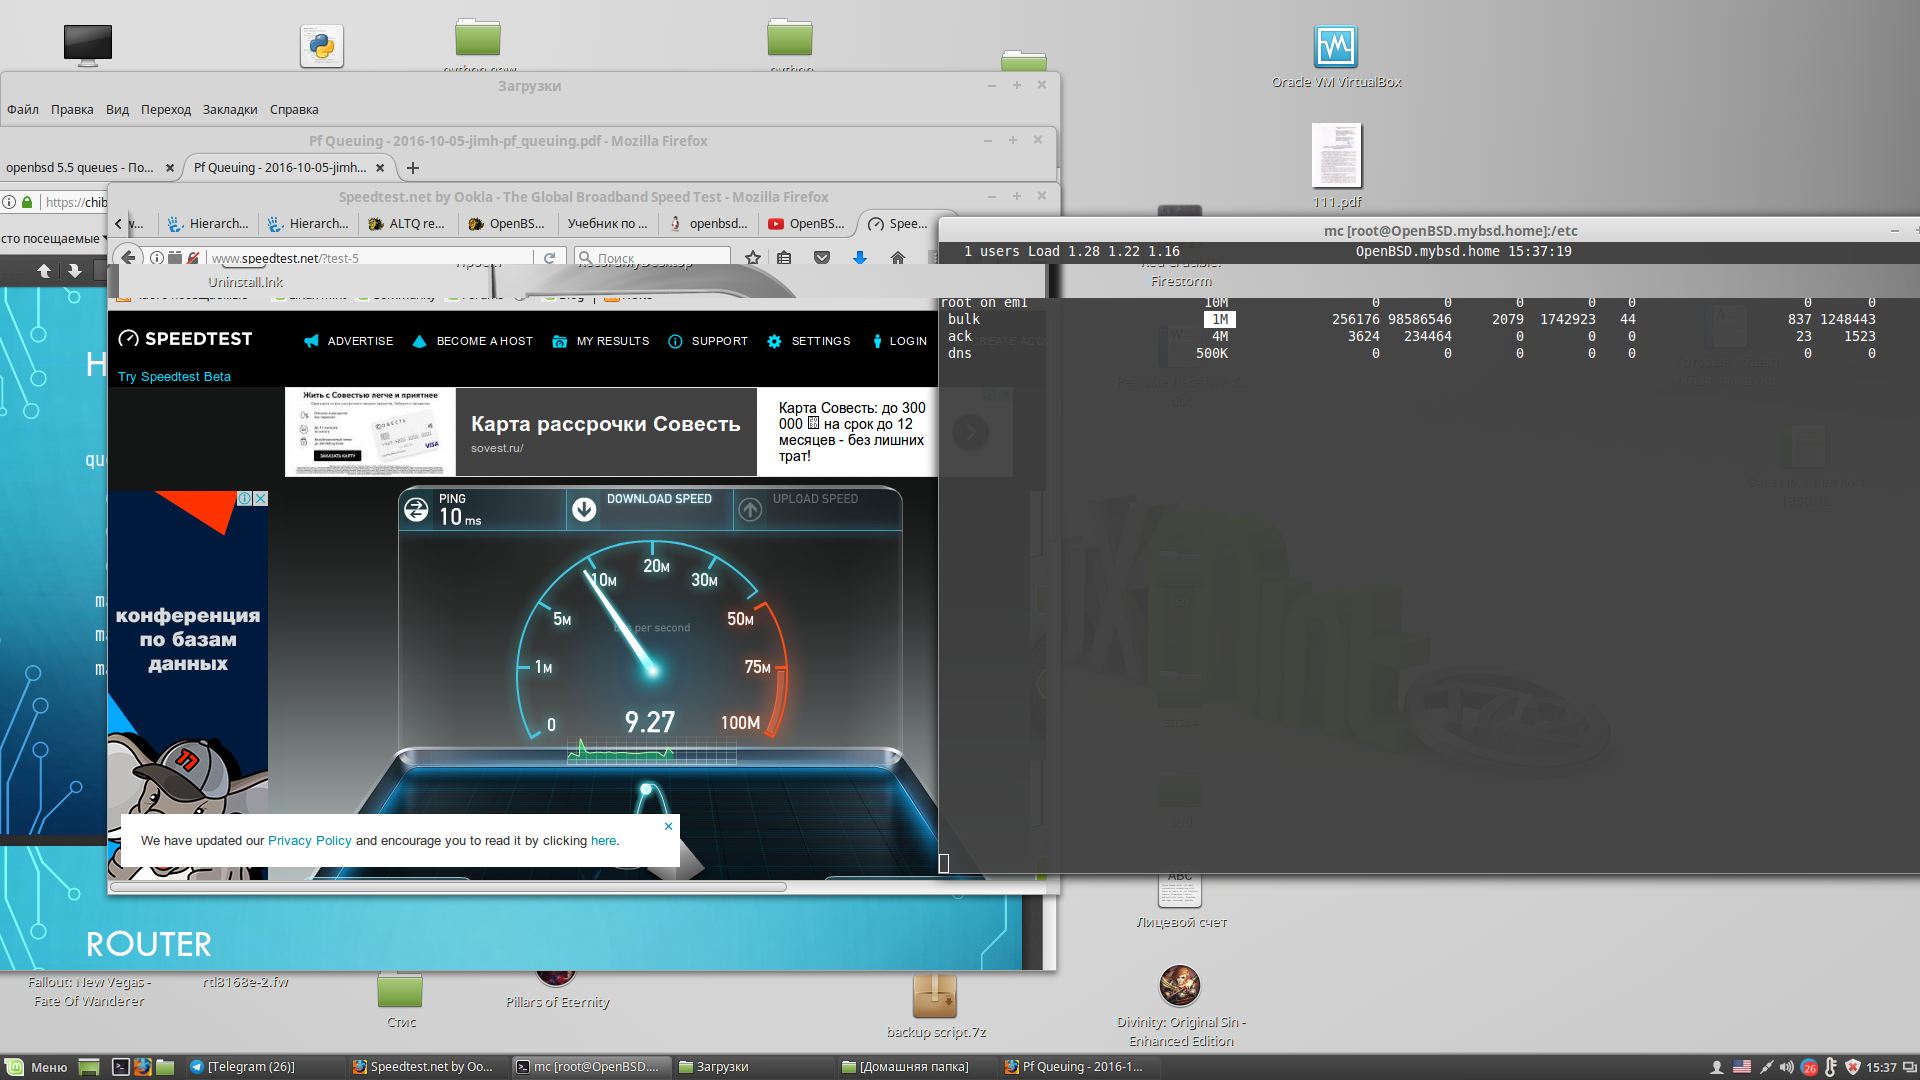Click the Speedtest Settings gear
The height and width of the screenshot is (1080, 1920).
[774, 341]
